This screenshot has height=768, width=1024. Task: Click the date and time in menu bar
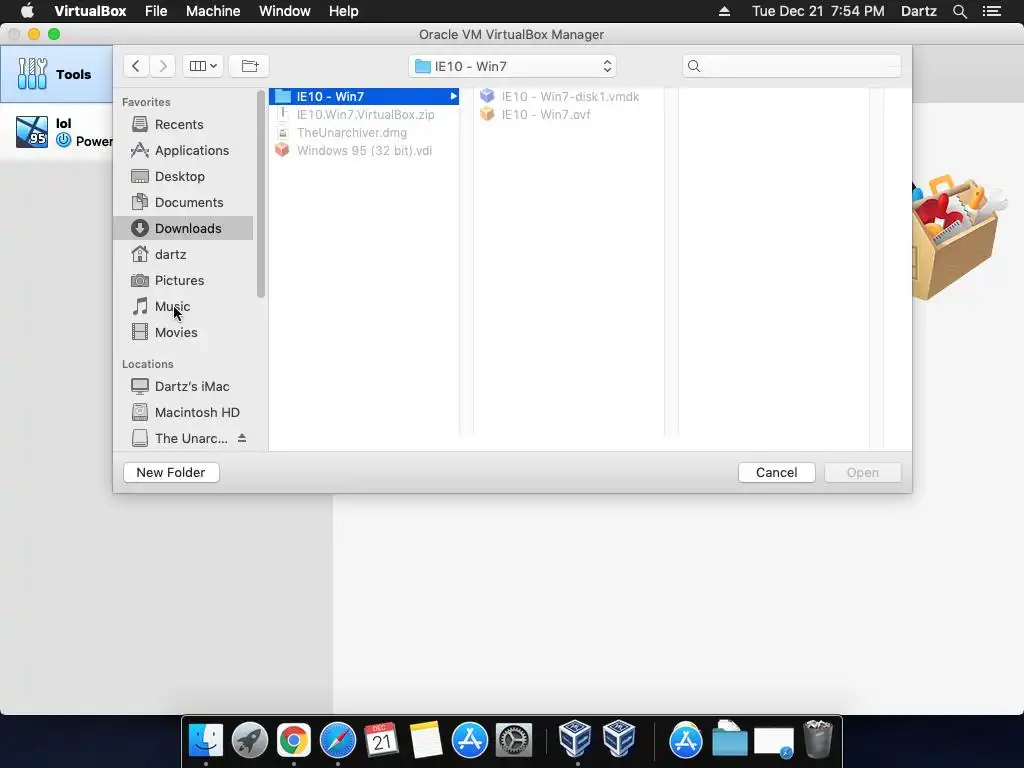[x=818, y=11]
